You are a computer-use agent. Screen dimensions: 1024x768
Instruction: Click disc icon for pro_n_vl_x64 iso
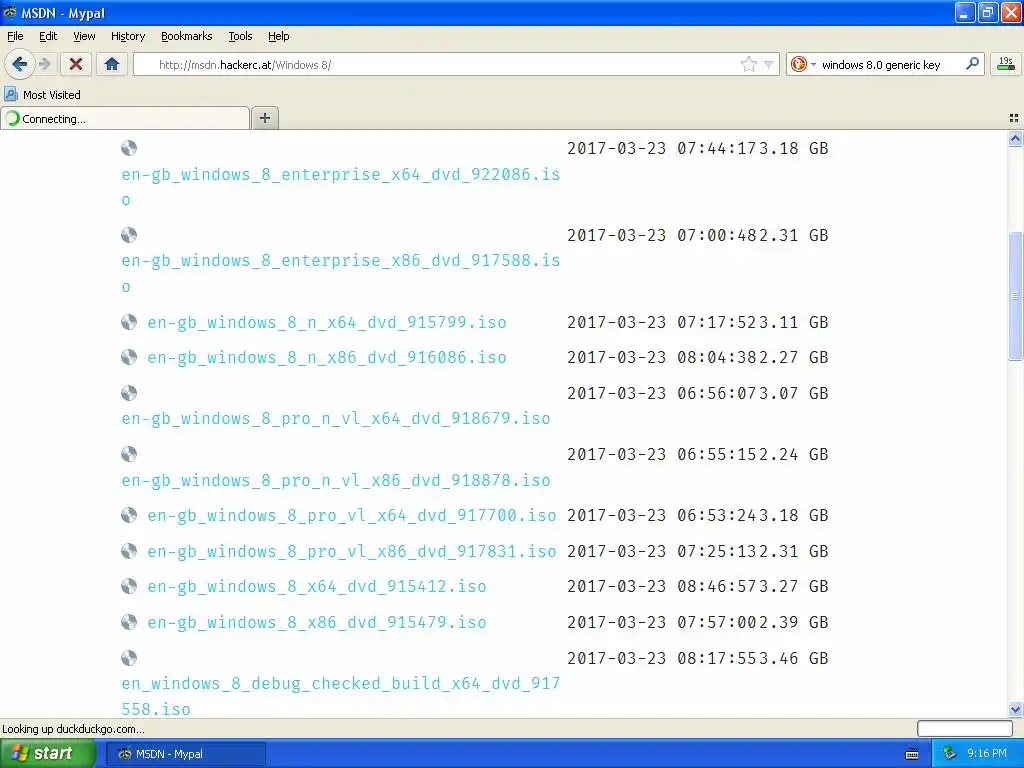129,393
